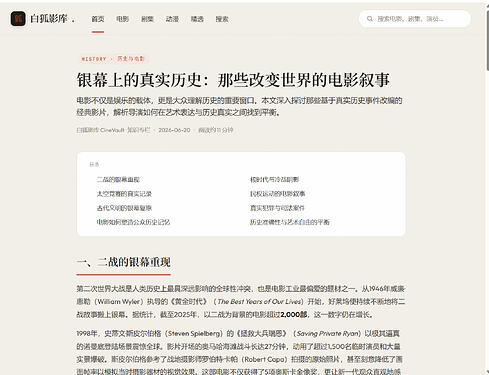Open the 动漫 nav tab
489x375 pixels.
(172, 19)
